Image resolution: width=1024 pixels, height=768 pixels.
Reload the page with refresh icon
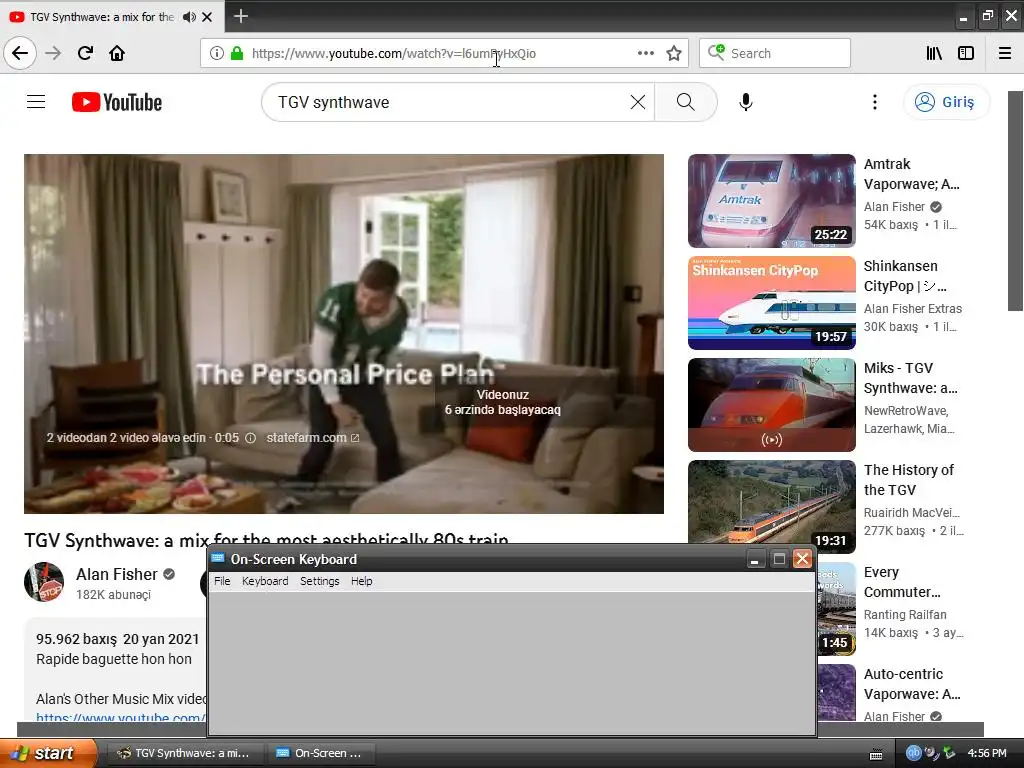86,53
